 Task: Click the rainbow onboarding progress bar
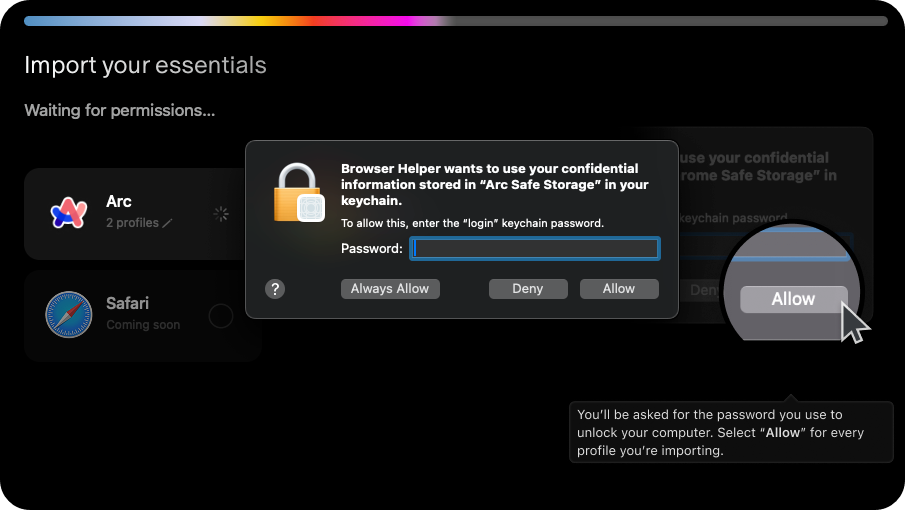pyautogui.click(x=455, y=21)
